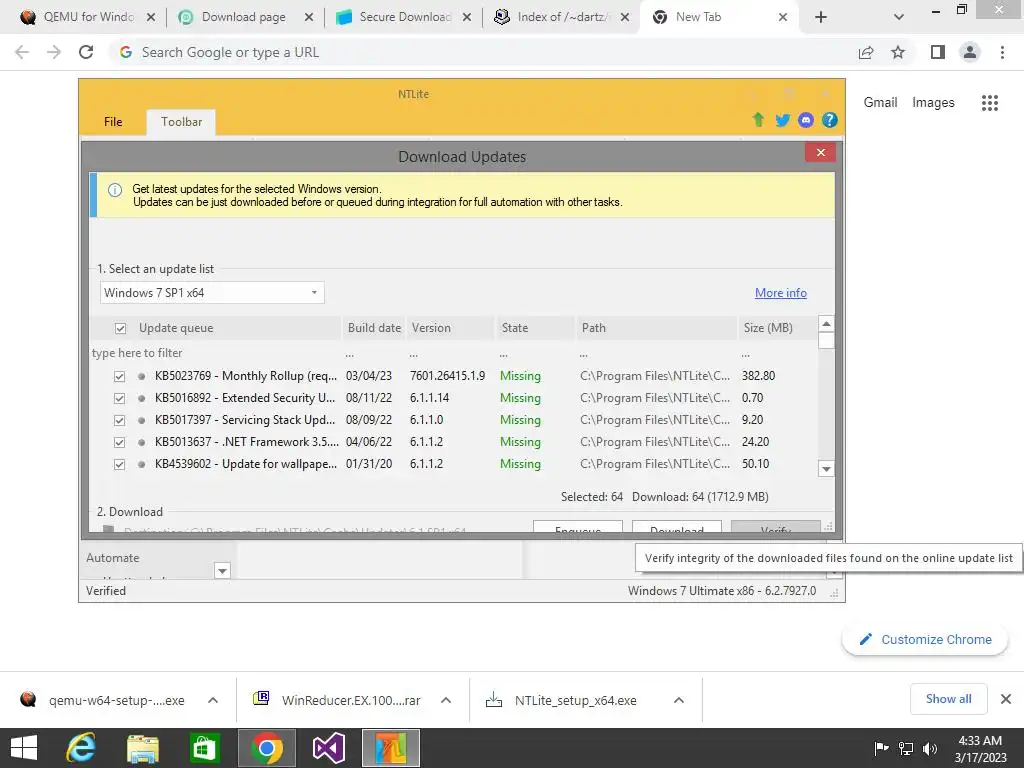Open Chrome tab search chevron

[x=899, y=17]
